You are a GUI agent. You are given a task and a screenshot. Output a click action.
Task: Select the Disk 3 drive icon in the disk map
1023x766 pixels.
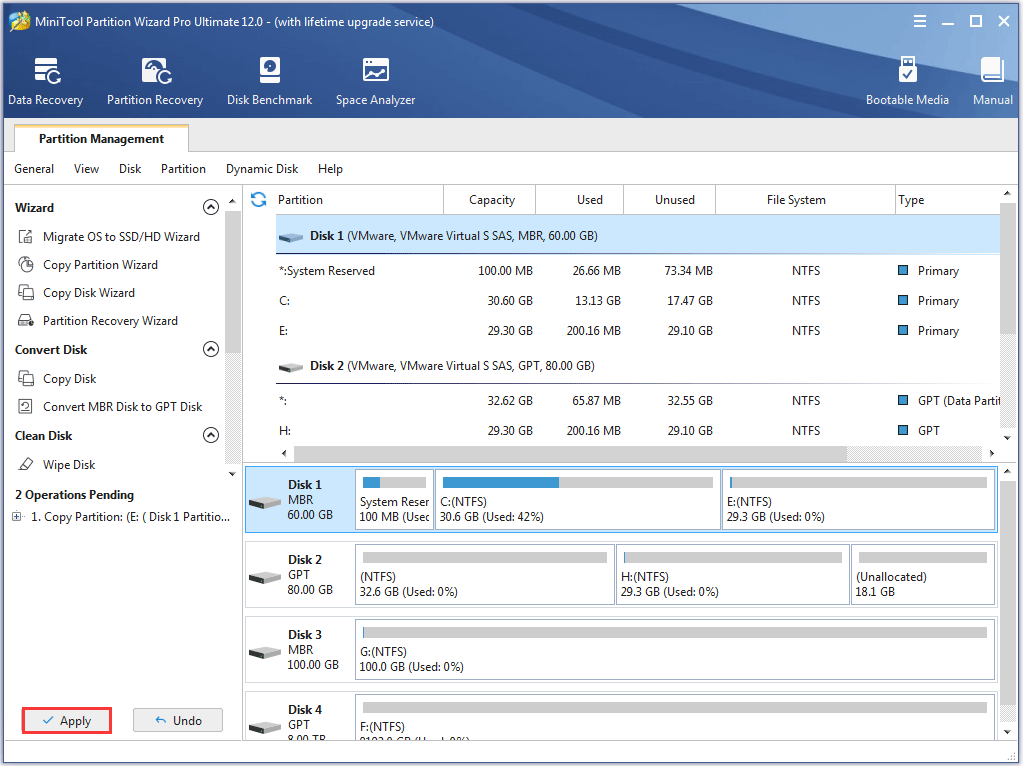click(265, 652)
